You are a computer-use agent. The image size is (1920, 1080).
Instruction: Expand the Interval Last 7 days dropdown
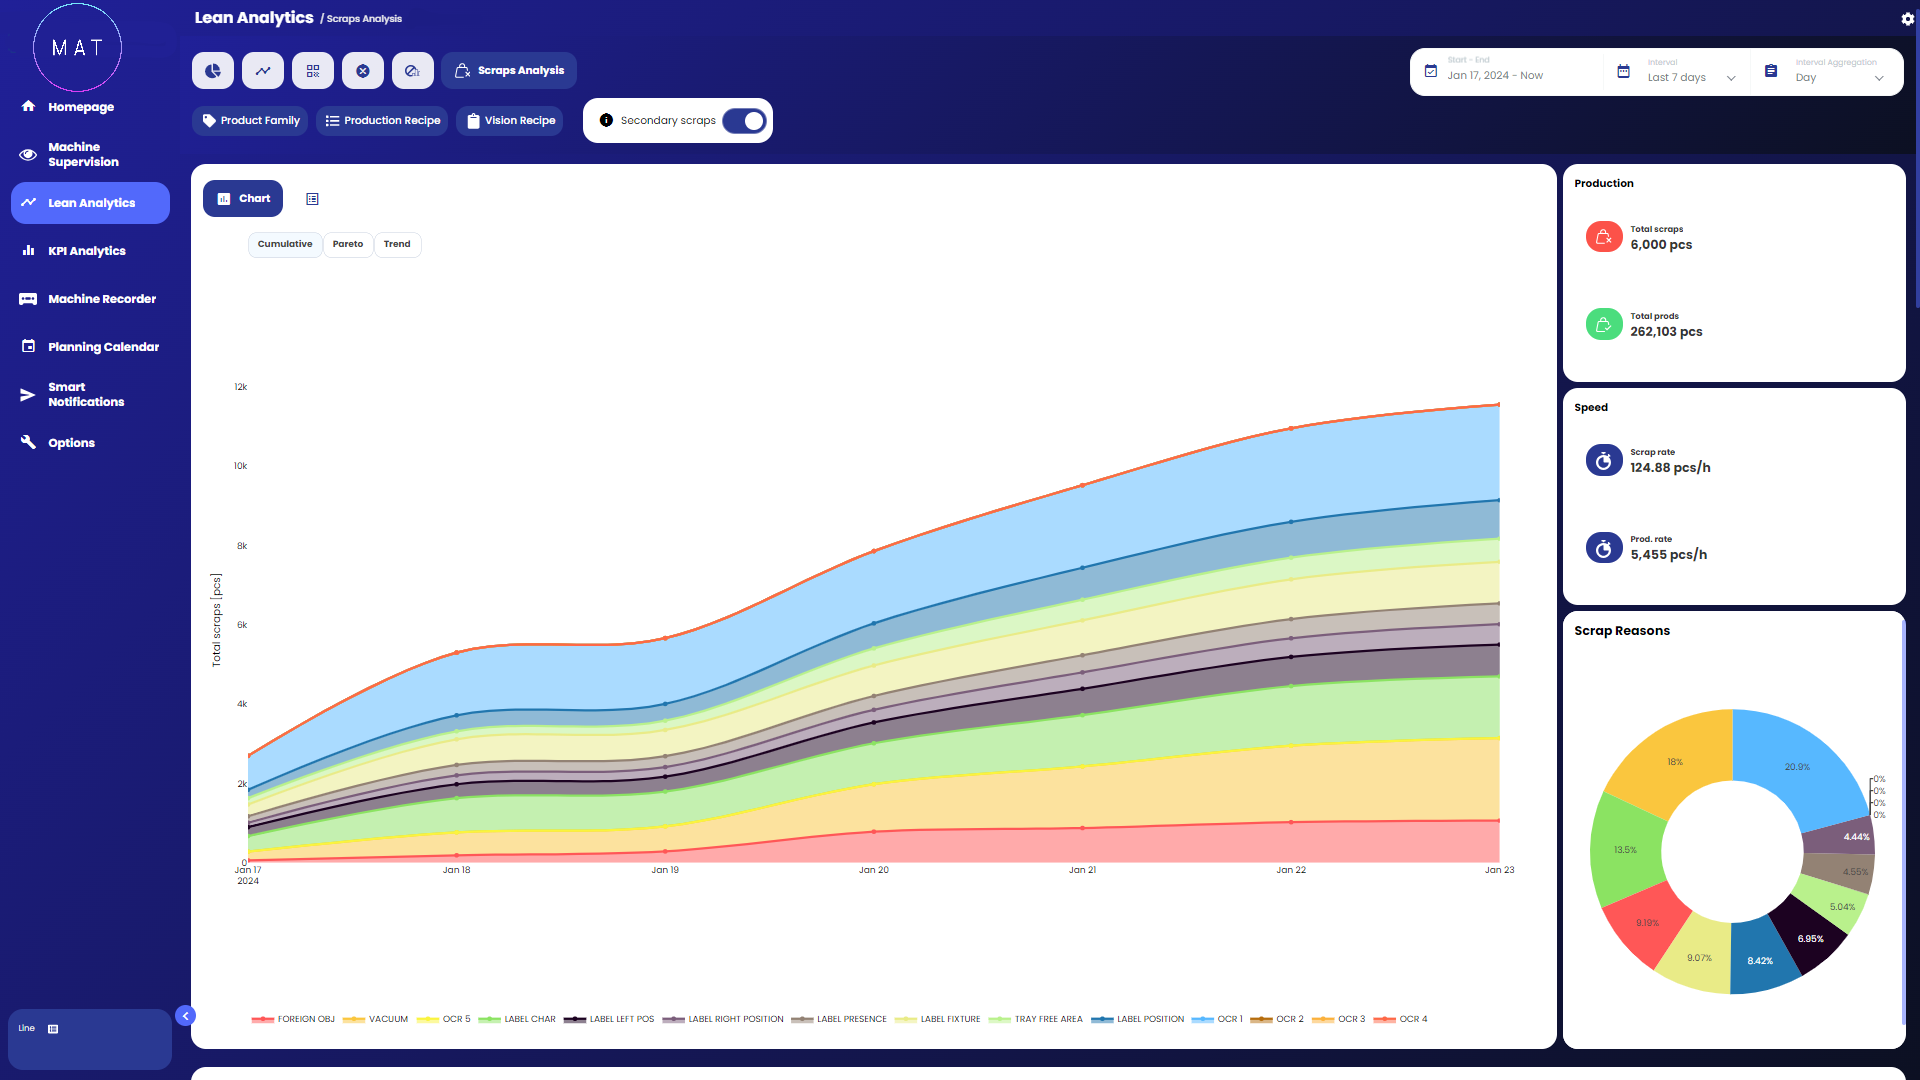[1690, 77]
